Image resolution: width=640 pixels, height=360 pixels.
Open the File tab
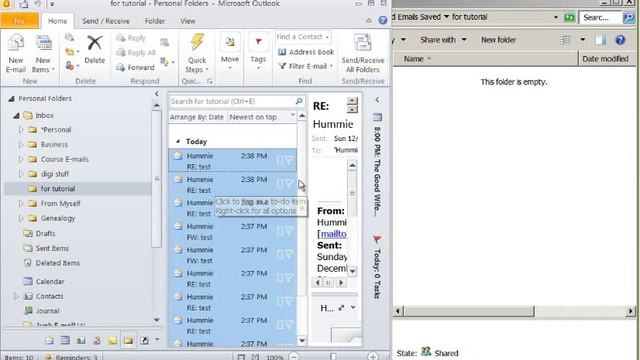click(19, 21)
